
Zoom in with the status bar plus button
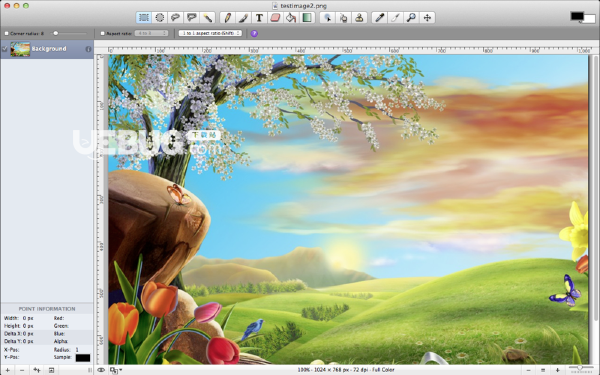pos(557,370)
